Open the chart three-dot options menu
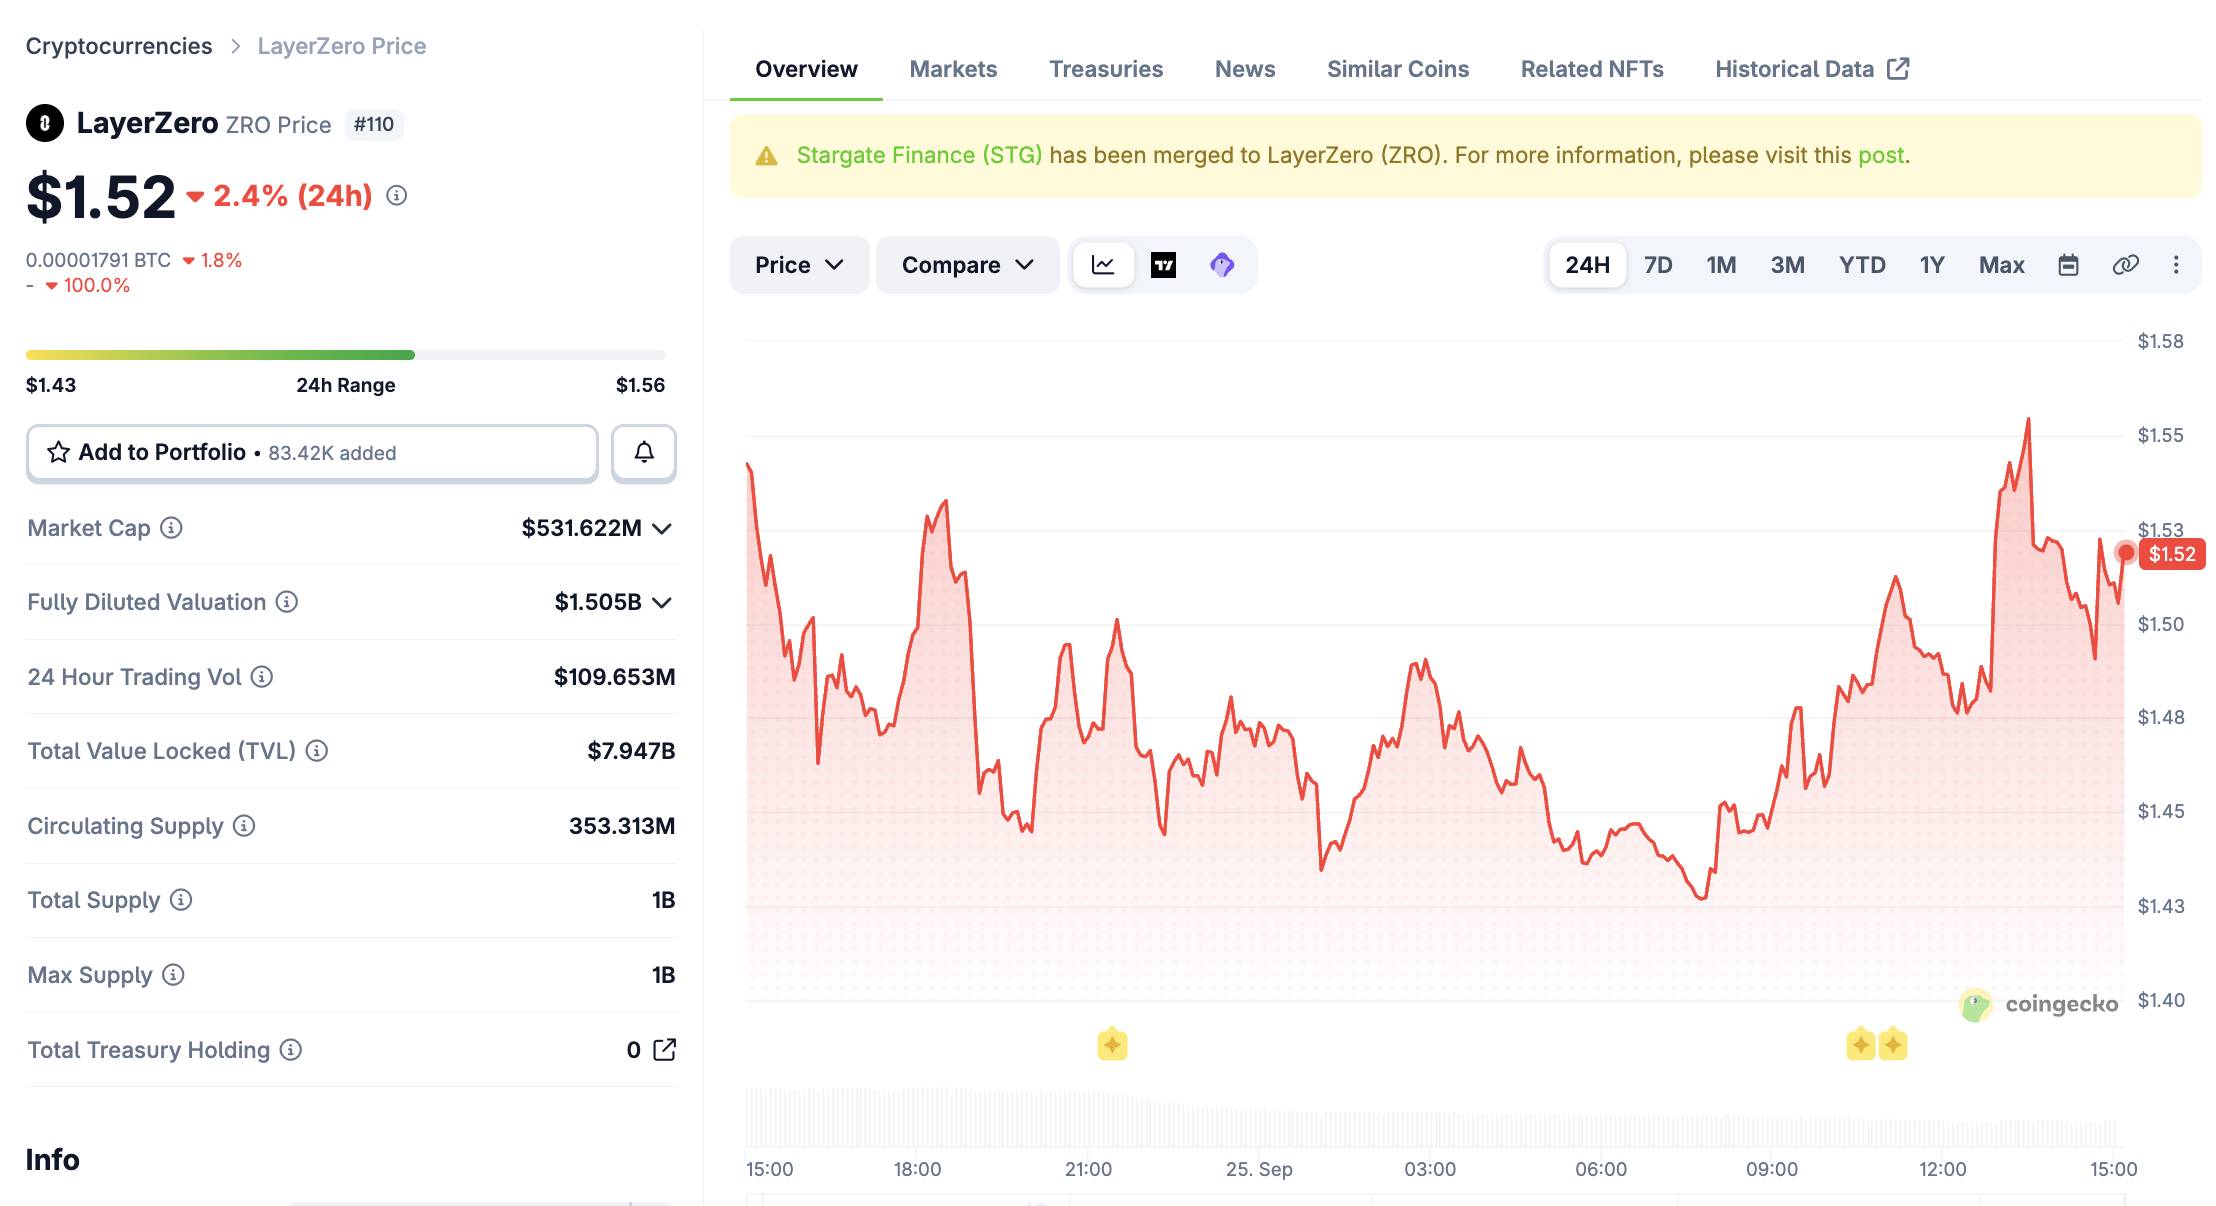This screenshot has height=1206, width=2216. (2176, 265)
